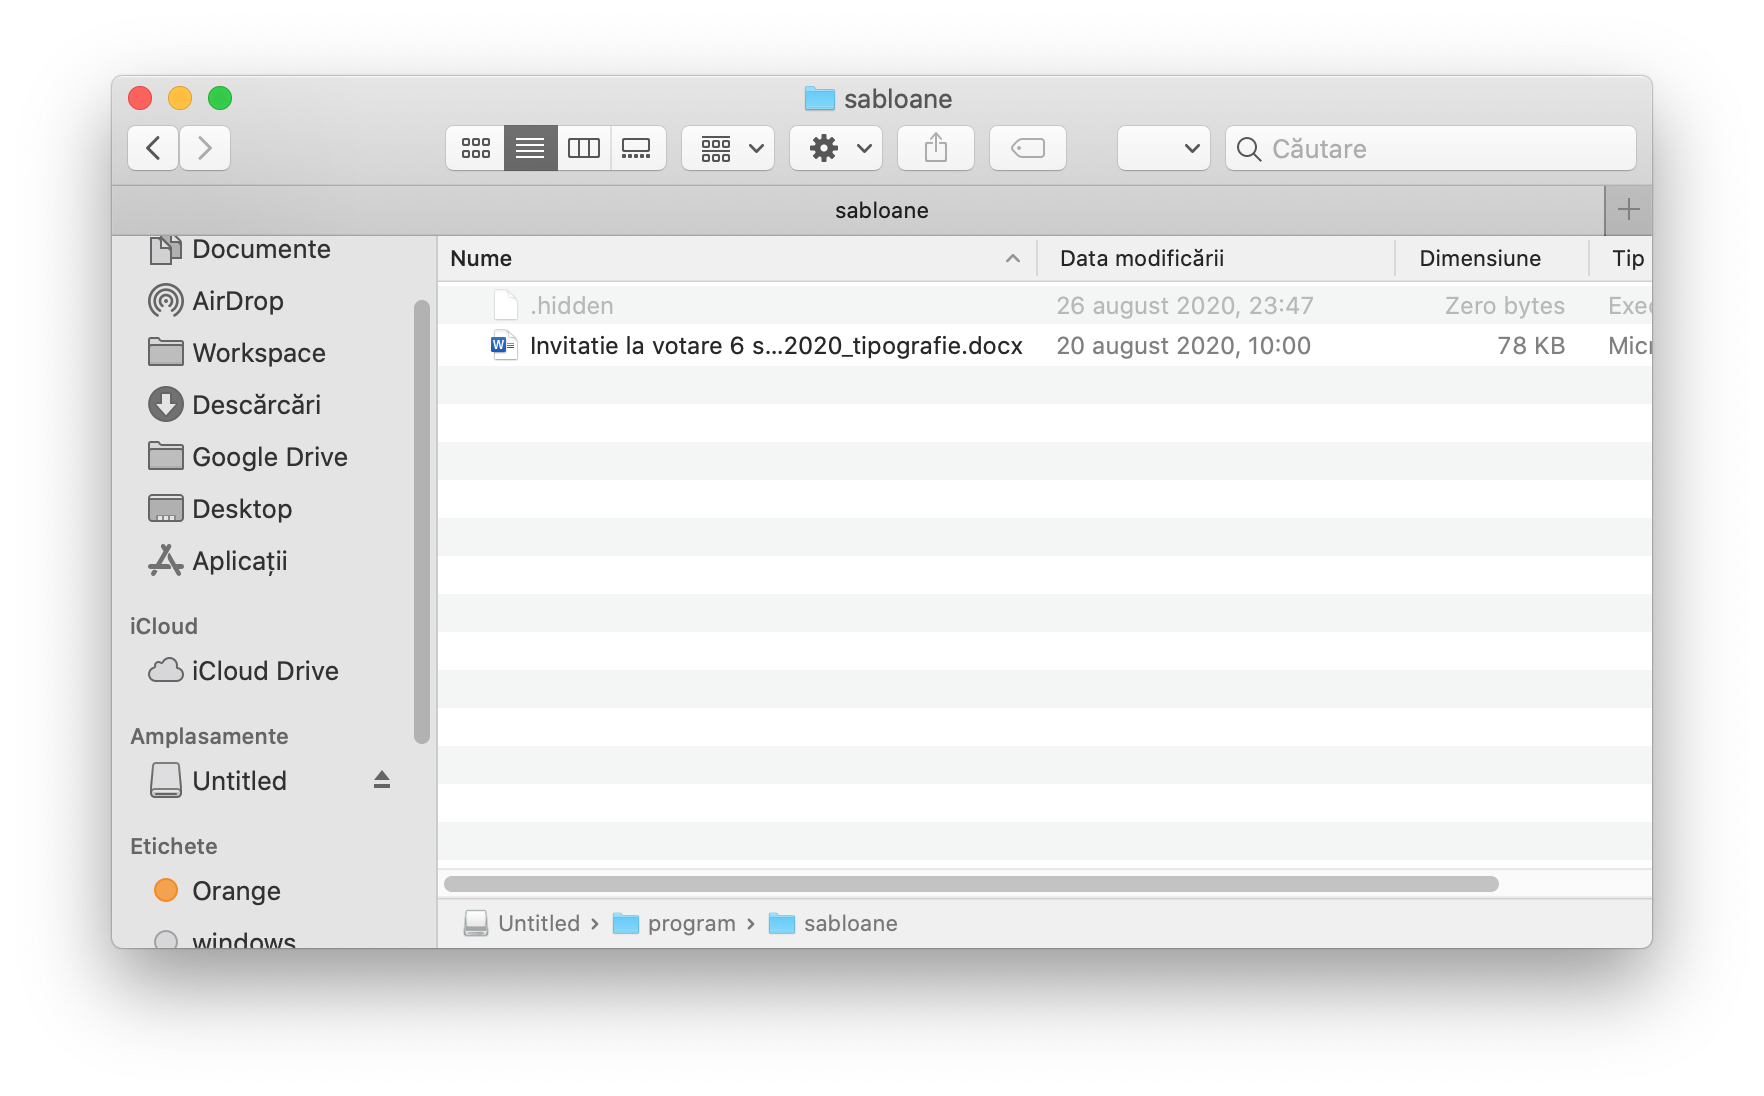Image resolution: width=1764 pixels, height=1096 pixels.
Task: Switch to gallery view
Action: pyautogui.click(x=637, y=149)
